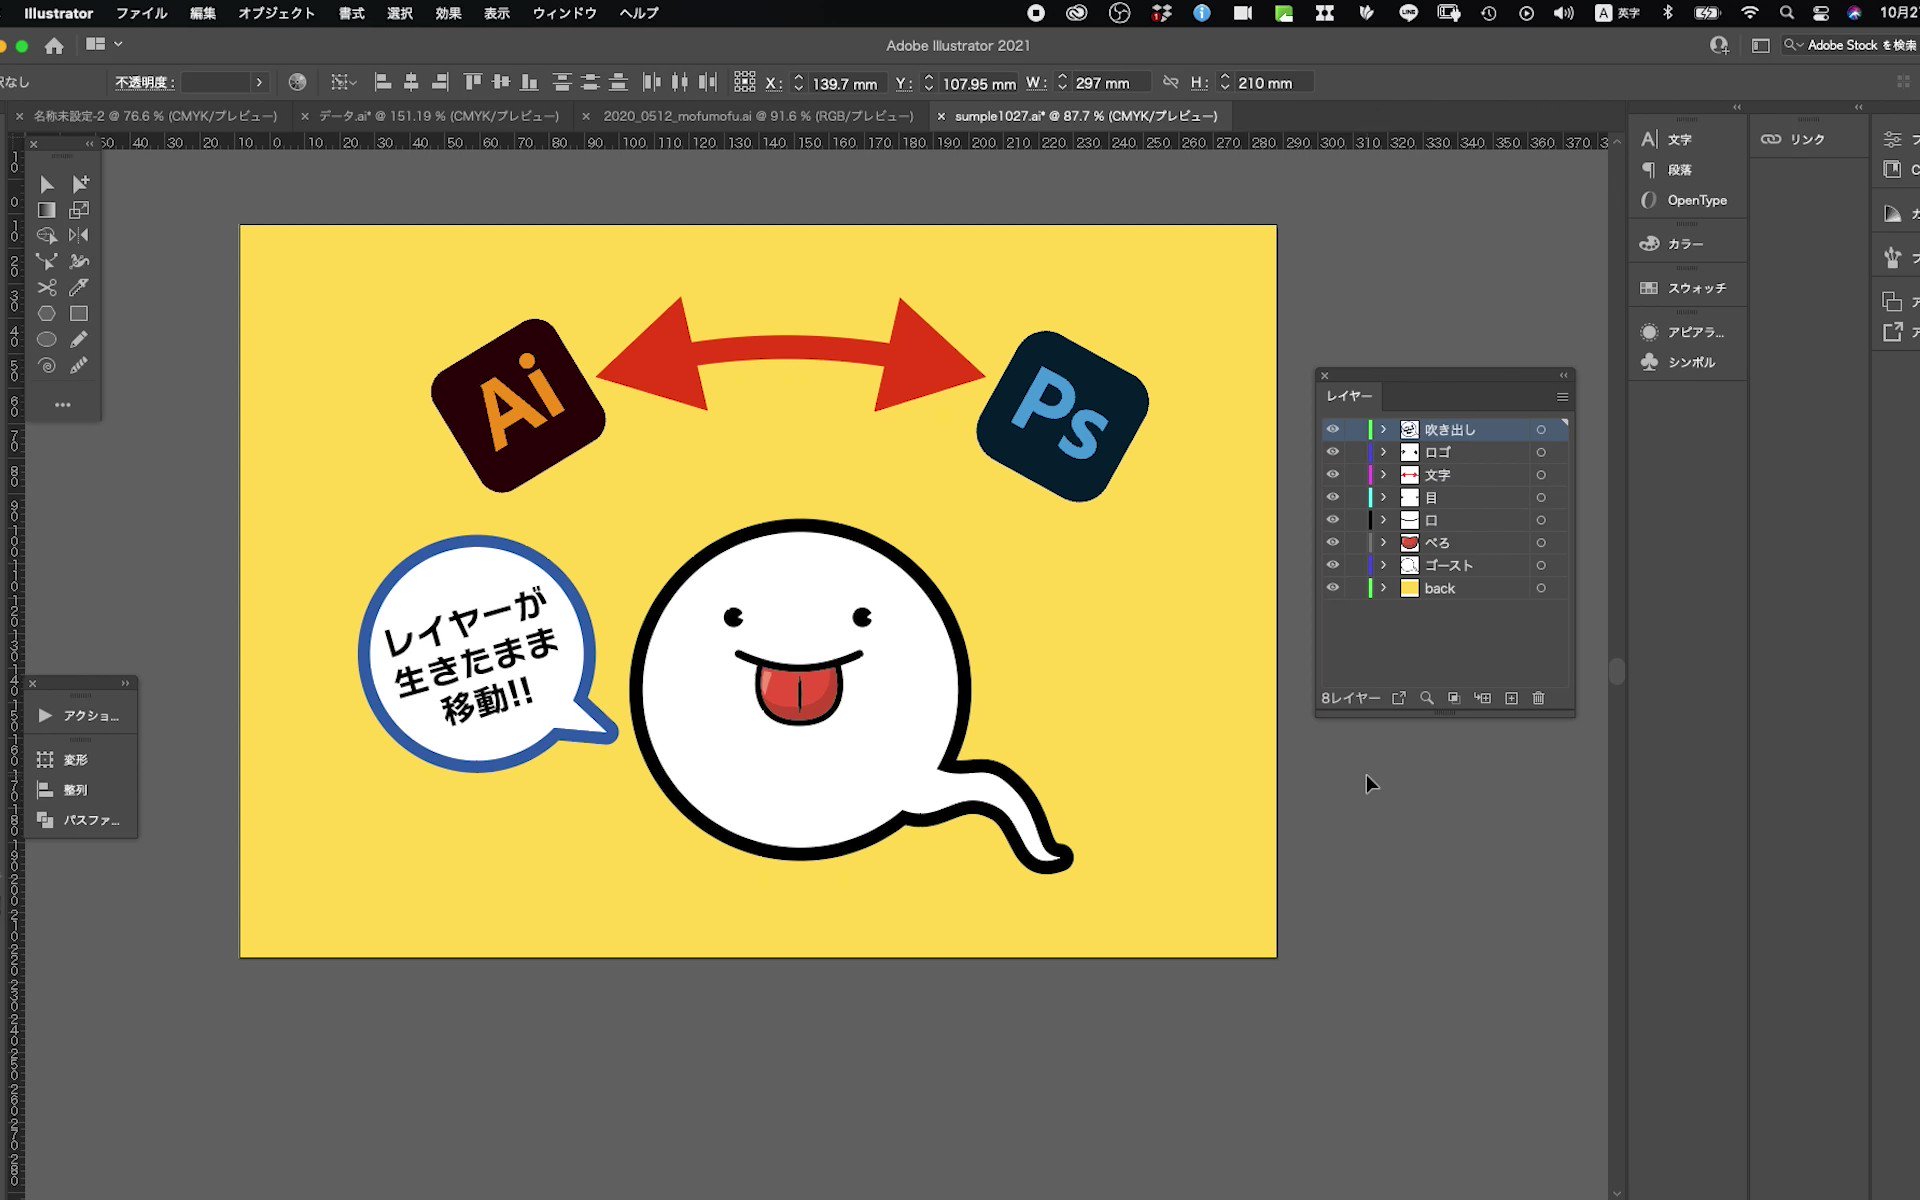Expand the 文字 layer contents
The width and height of the screenshot is (1920, 1200).
click(1384, 475)
